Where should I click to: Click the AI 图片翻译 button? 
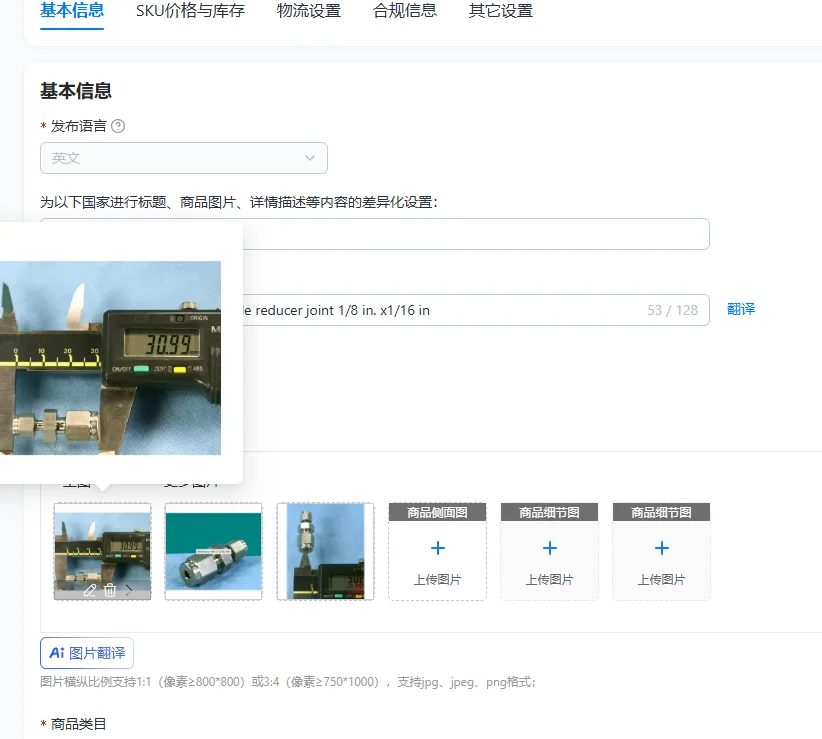(x=87, y=653)
